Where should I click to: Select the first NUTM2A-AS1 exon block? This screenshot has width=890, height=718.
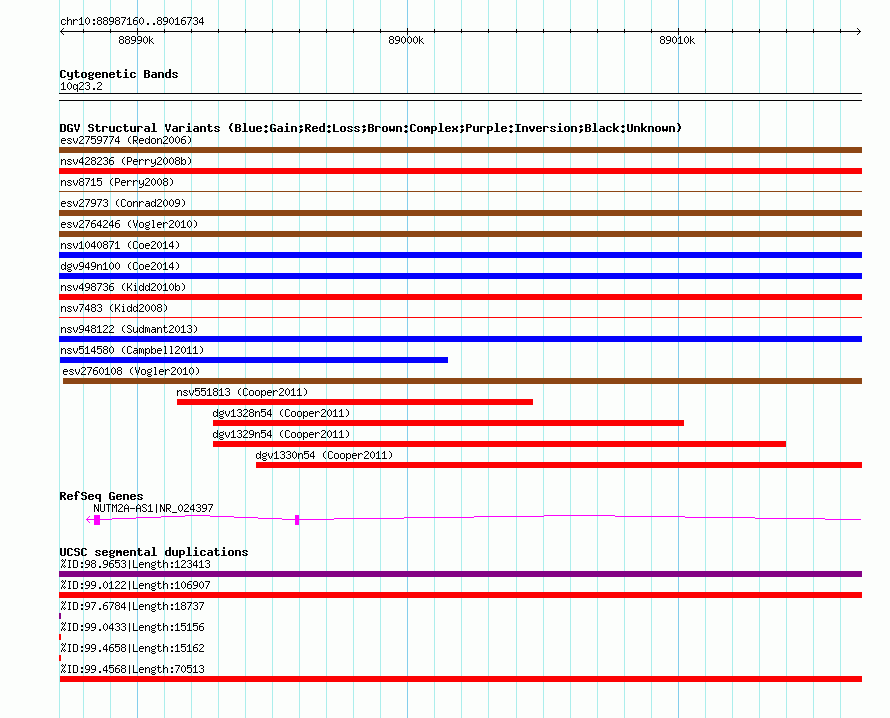pos(97,520)
